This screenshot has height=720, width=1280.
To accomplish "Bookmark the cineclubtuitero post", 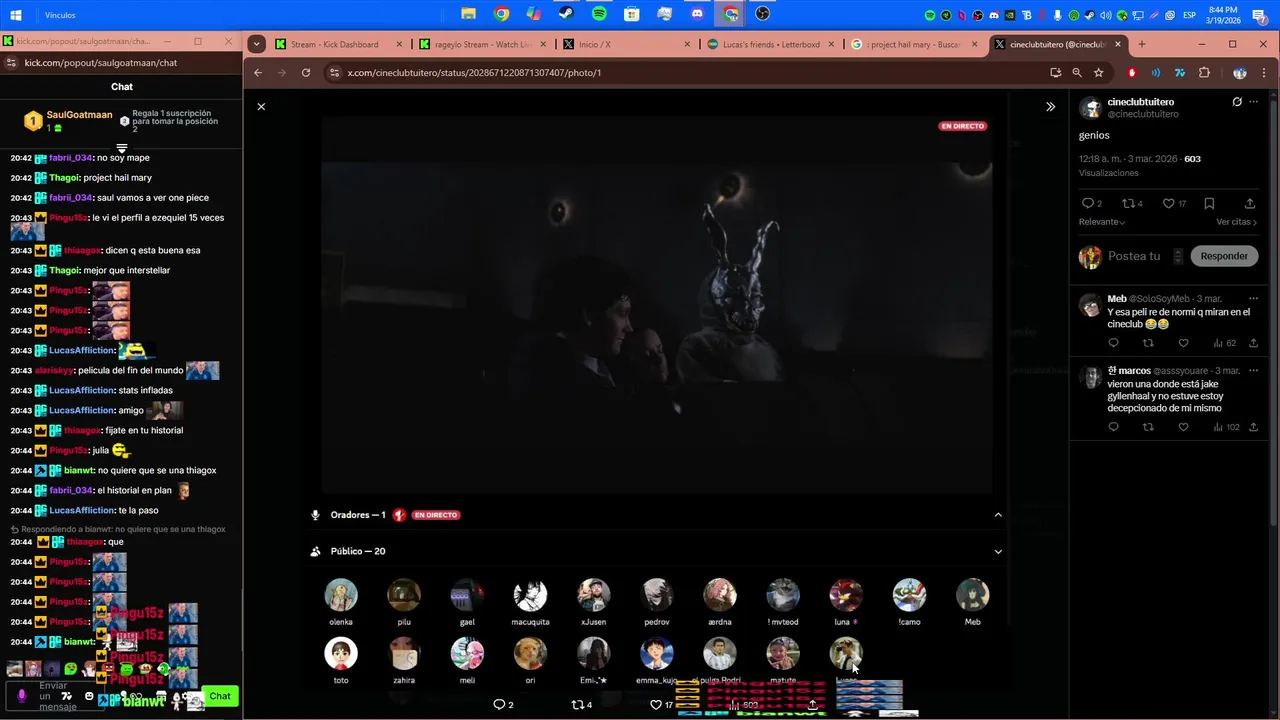I will click(x=1209, y=204).
